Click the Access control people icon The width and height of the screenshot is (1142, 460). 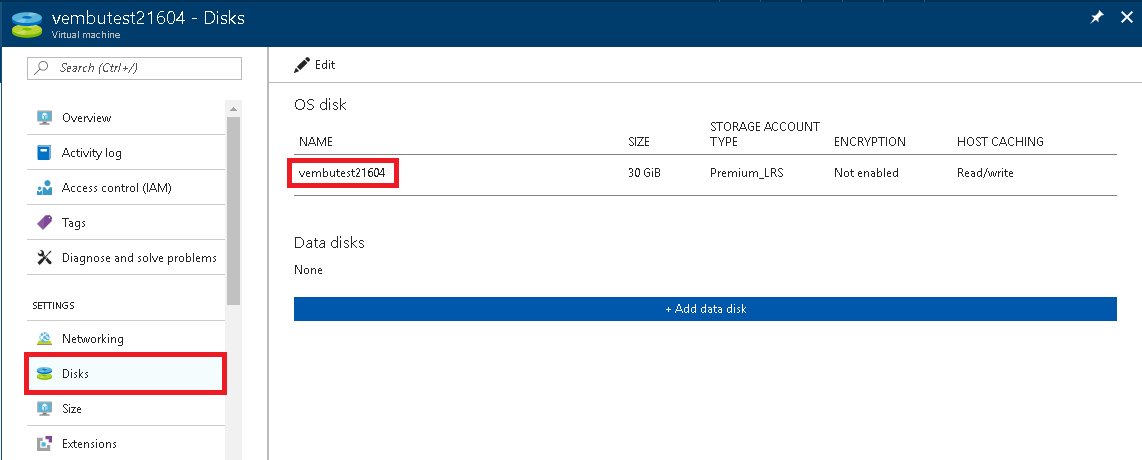pyautogui.click(x=44, y=188)
